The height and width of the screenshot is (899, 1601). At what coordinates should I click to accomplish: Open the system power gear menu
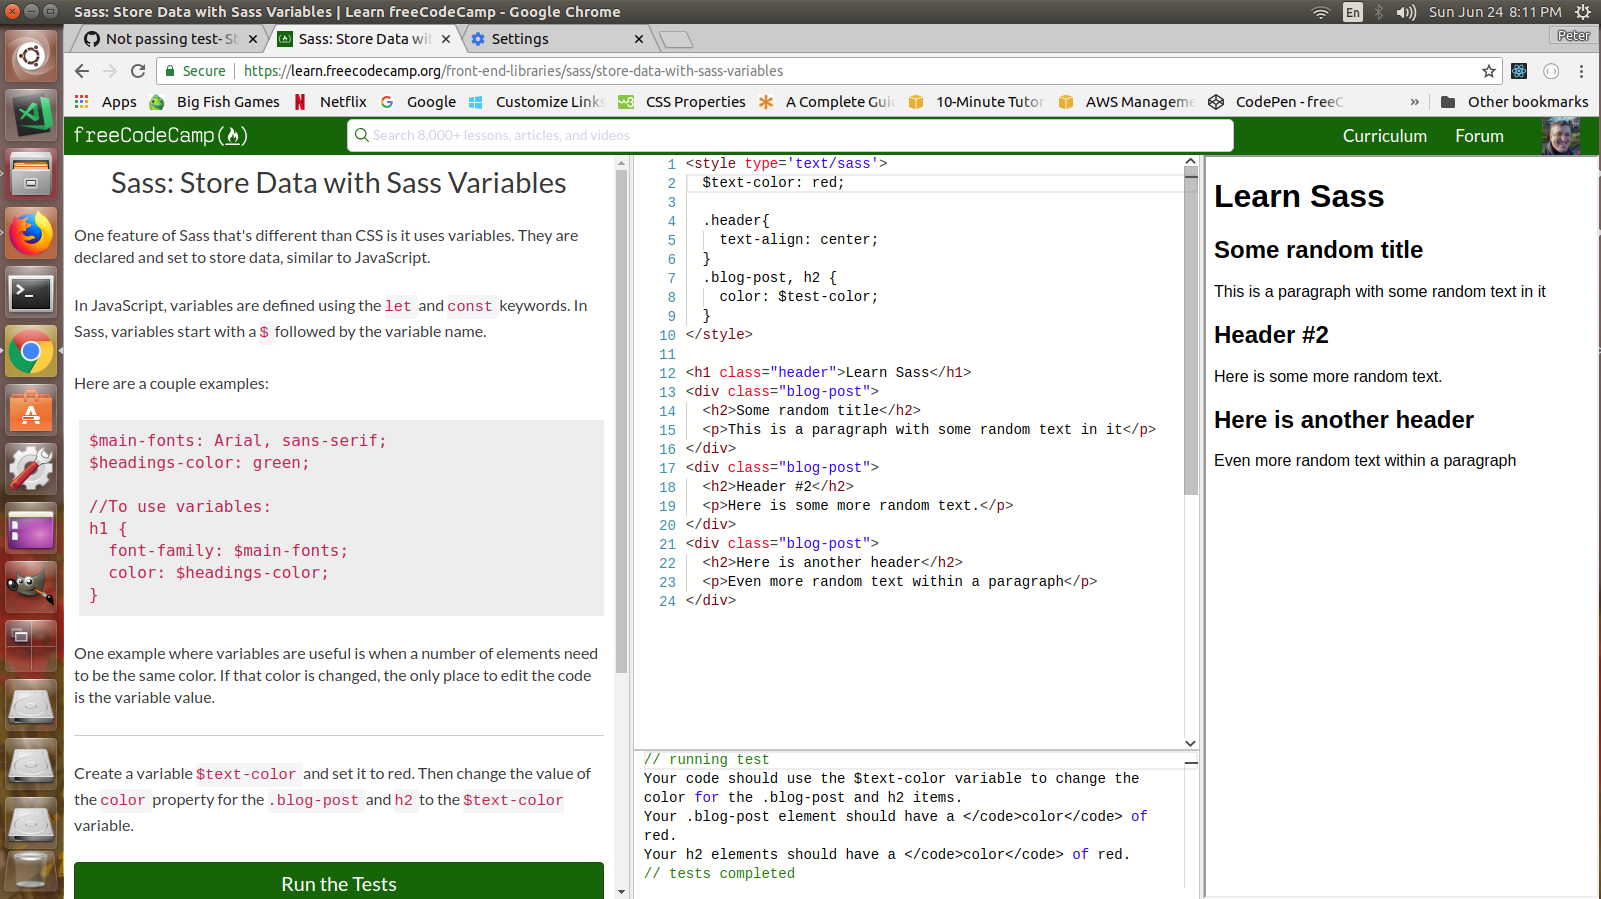[1583, 12]
